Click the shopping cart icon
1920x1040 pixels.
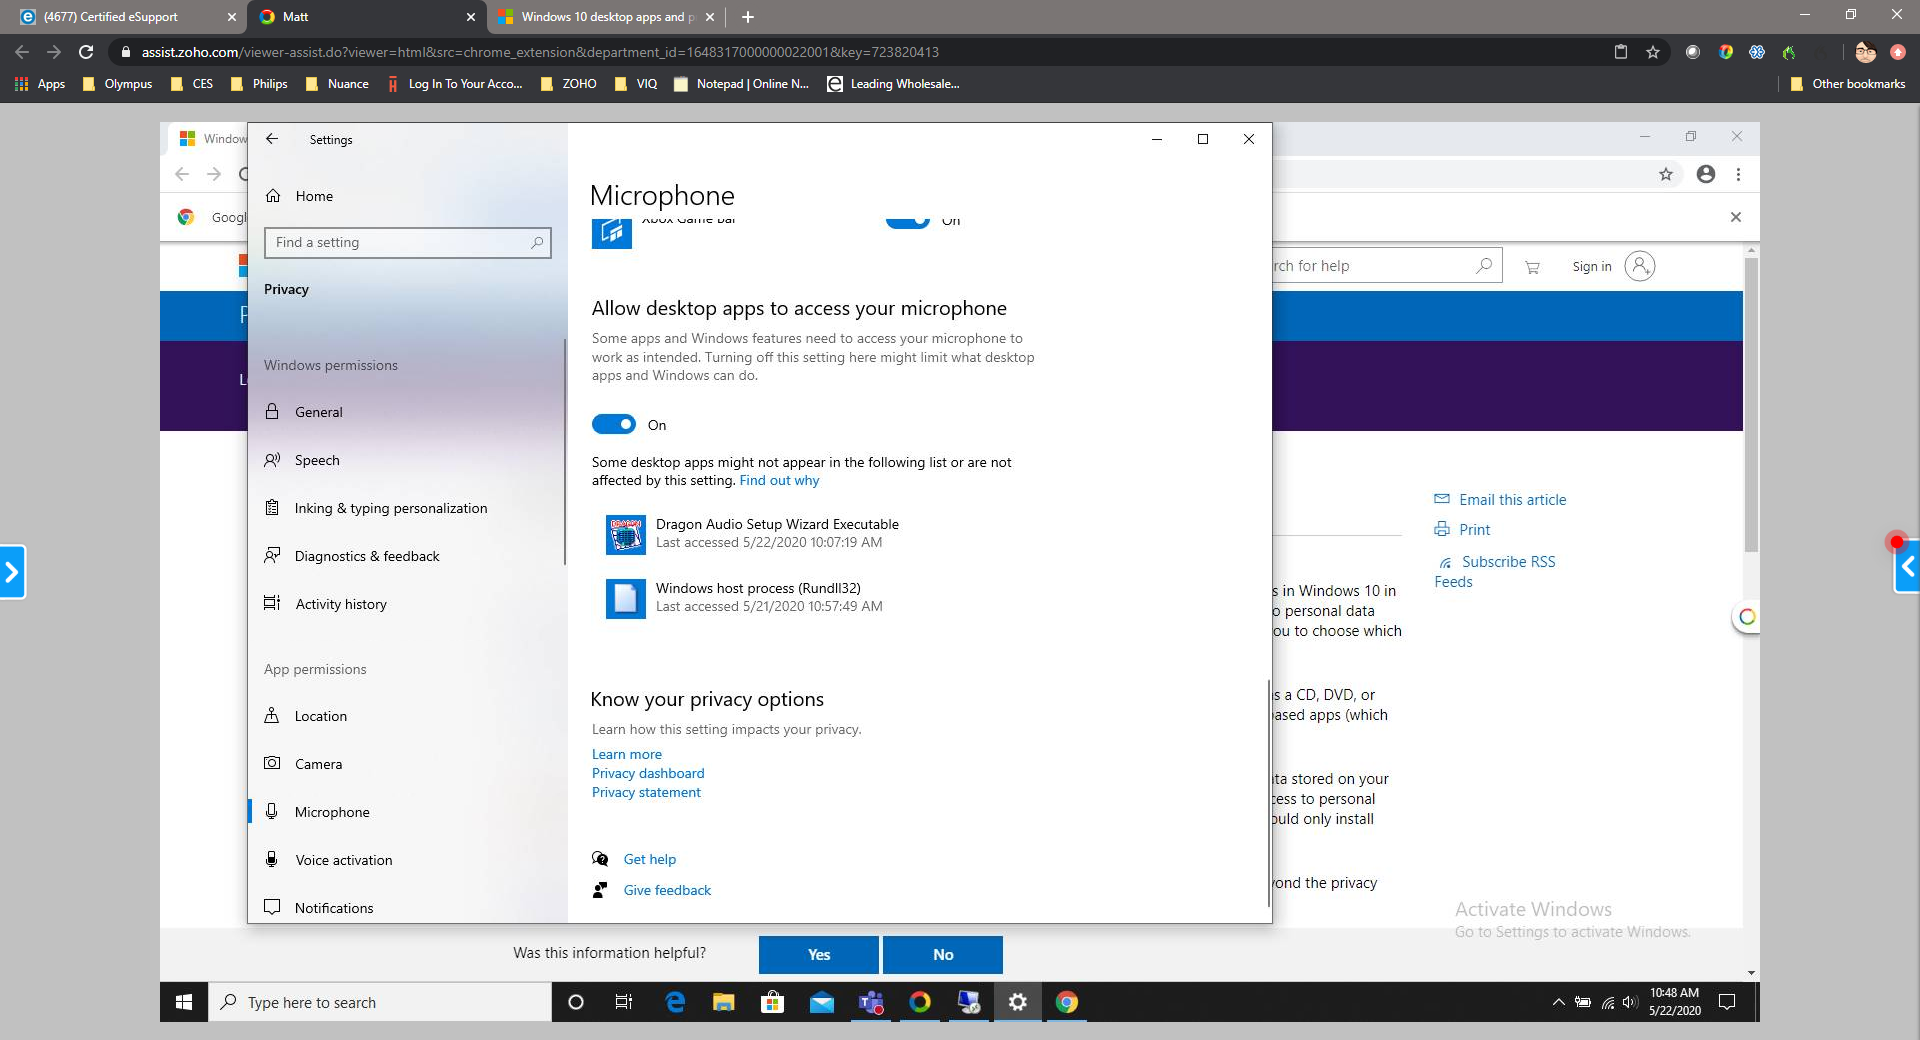1532,267
